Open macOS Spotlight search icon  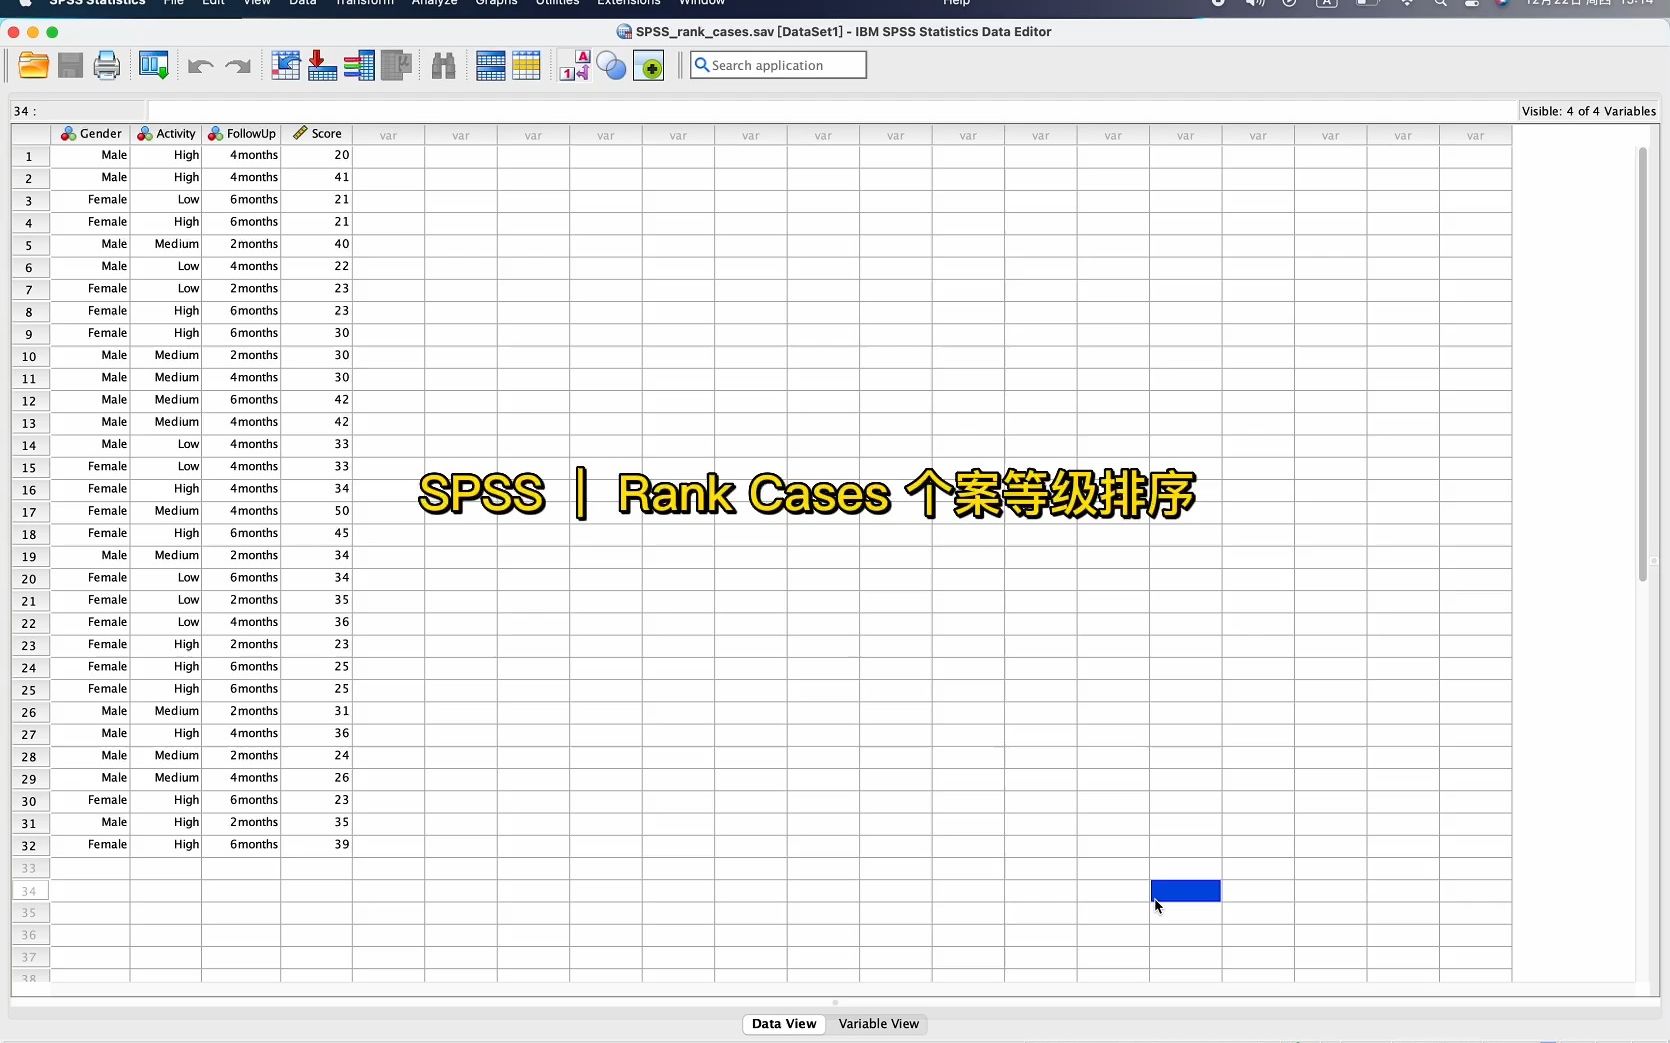1440,3
